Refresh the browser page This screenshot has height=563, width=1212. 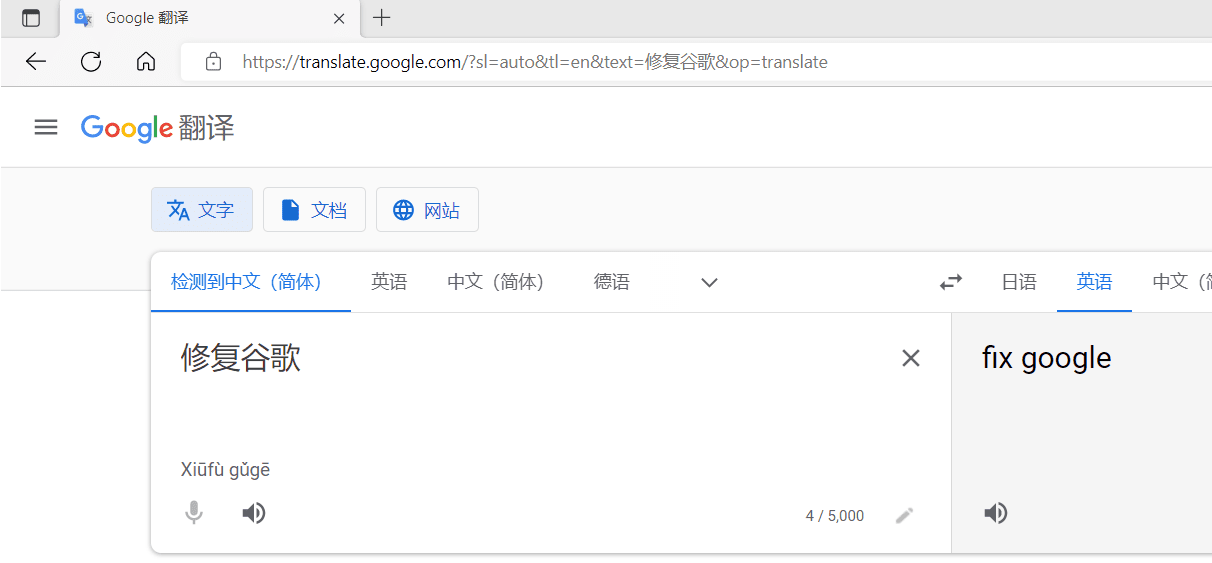point(91,62)
